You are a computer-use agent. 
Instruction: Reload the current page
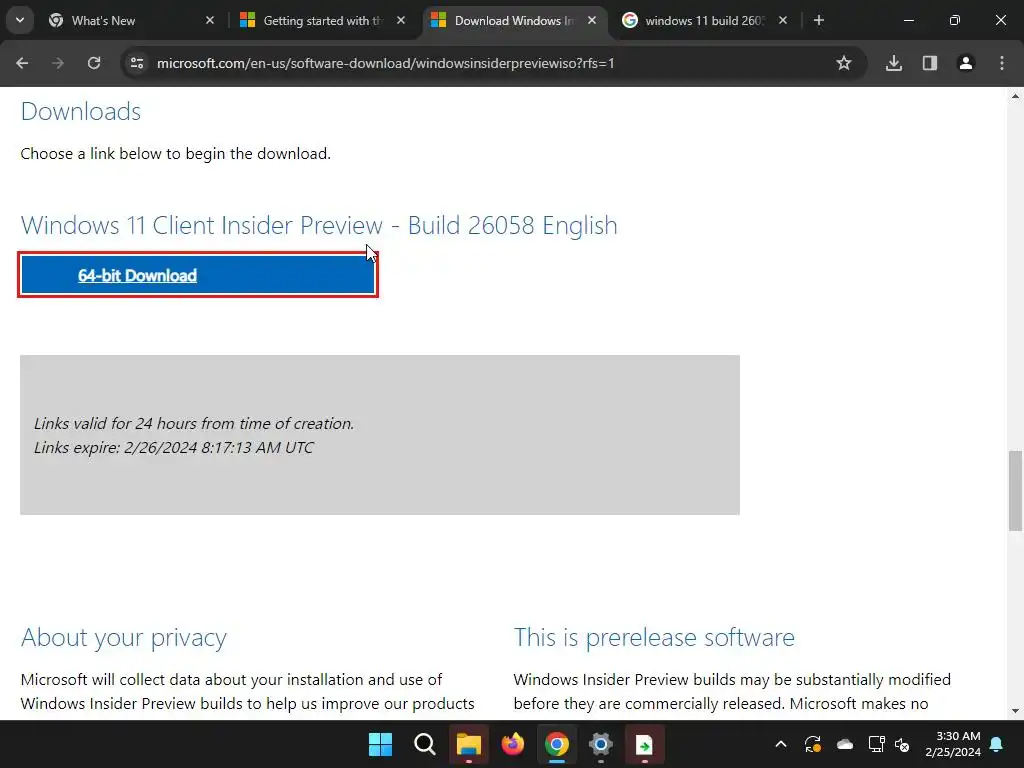pos(94,63)
